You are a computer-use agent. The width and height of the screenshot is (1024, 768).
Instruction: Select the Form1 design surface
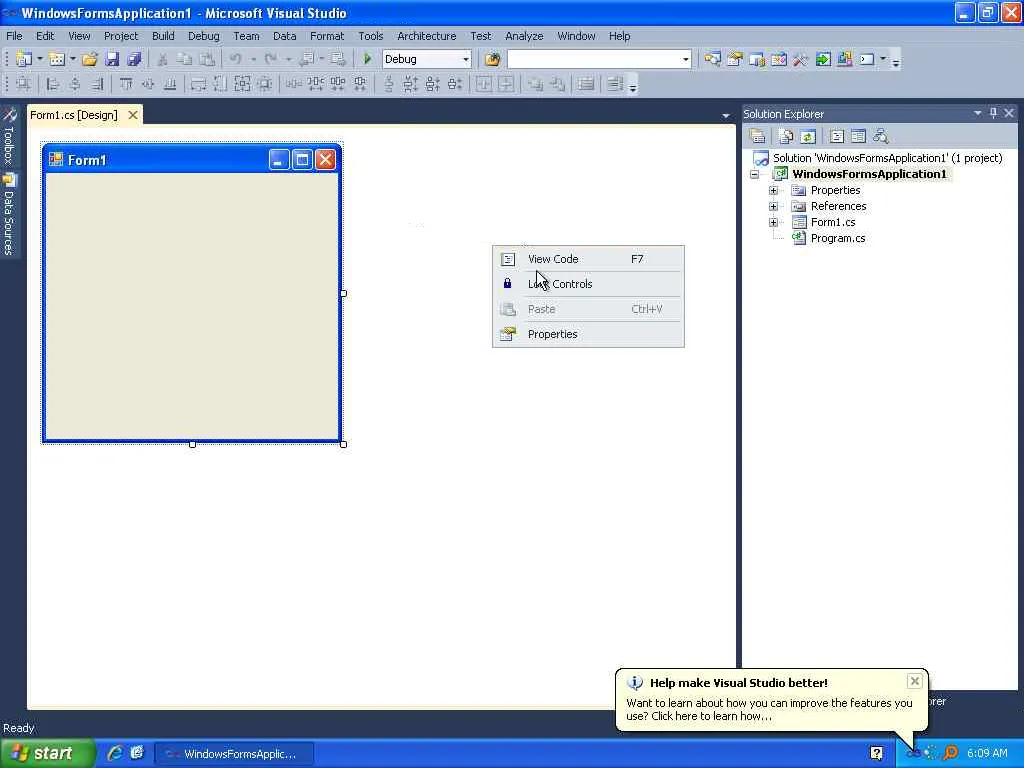tap(192, 306)
